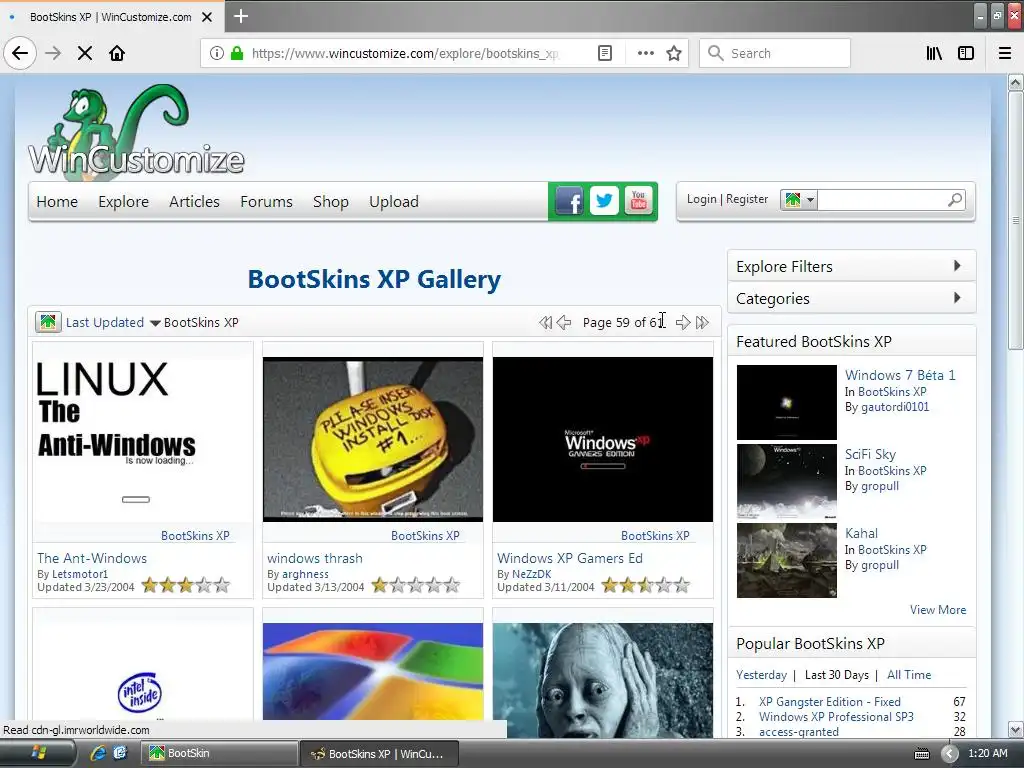Open Kahal featured skin link
The width and height of the screenshot is (1024, 768).
tap(861, 533)
